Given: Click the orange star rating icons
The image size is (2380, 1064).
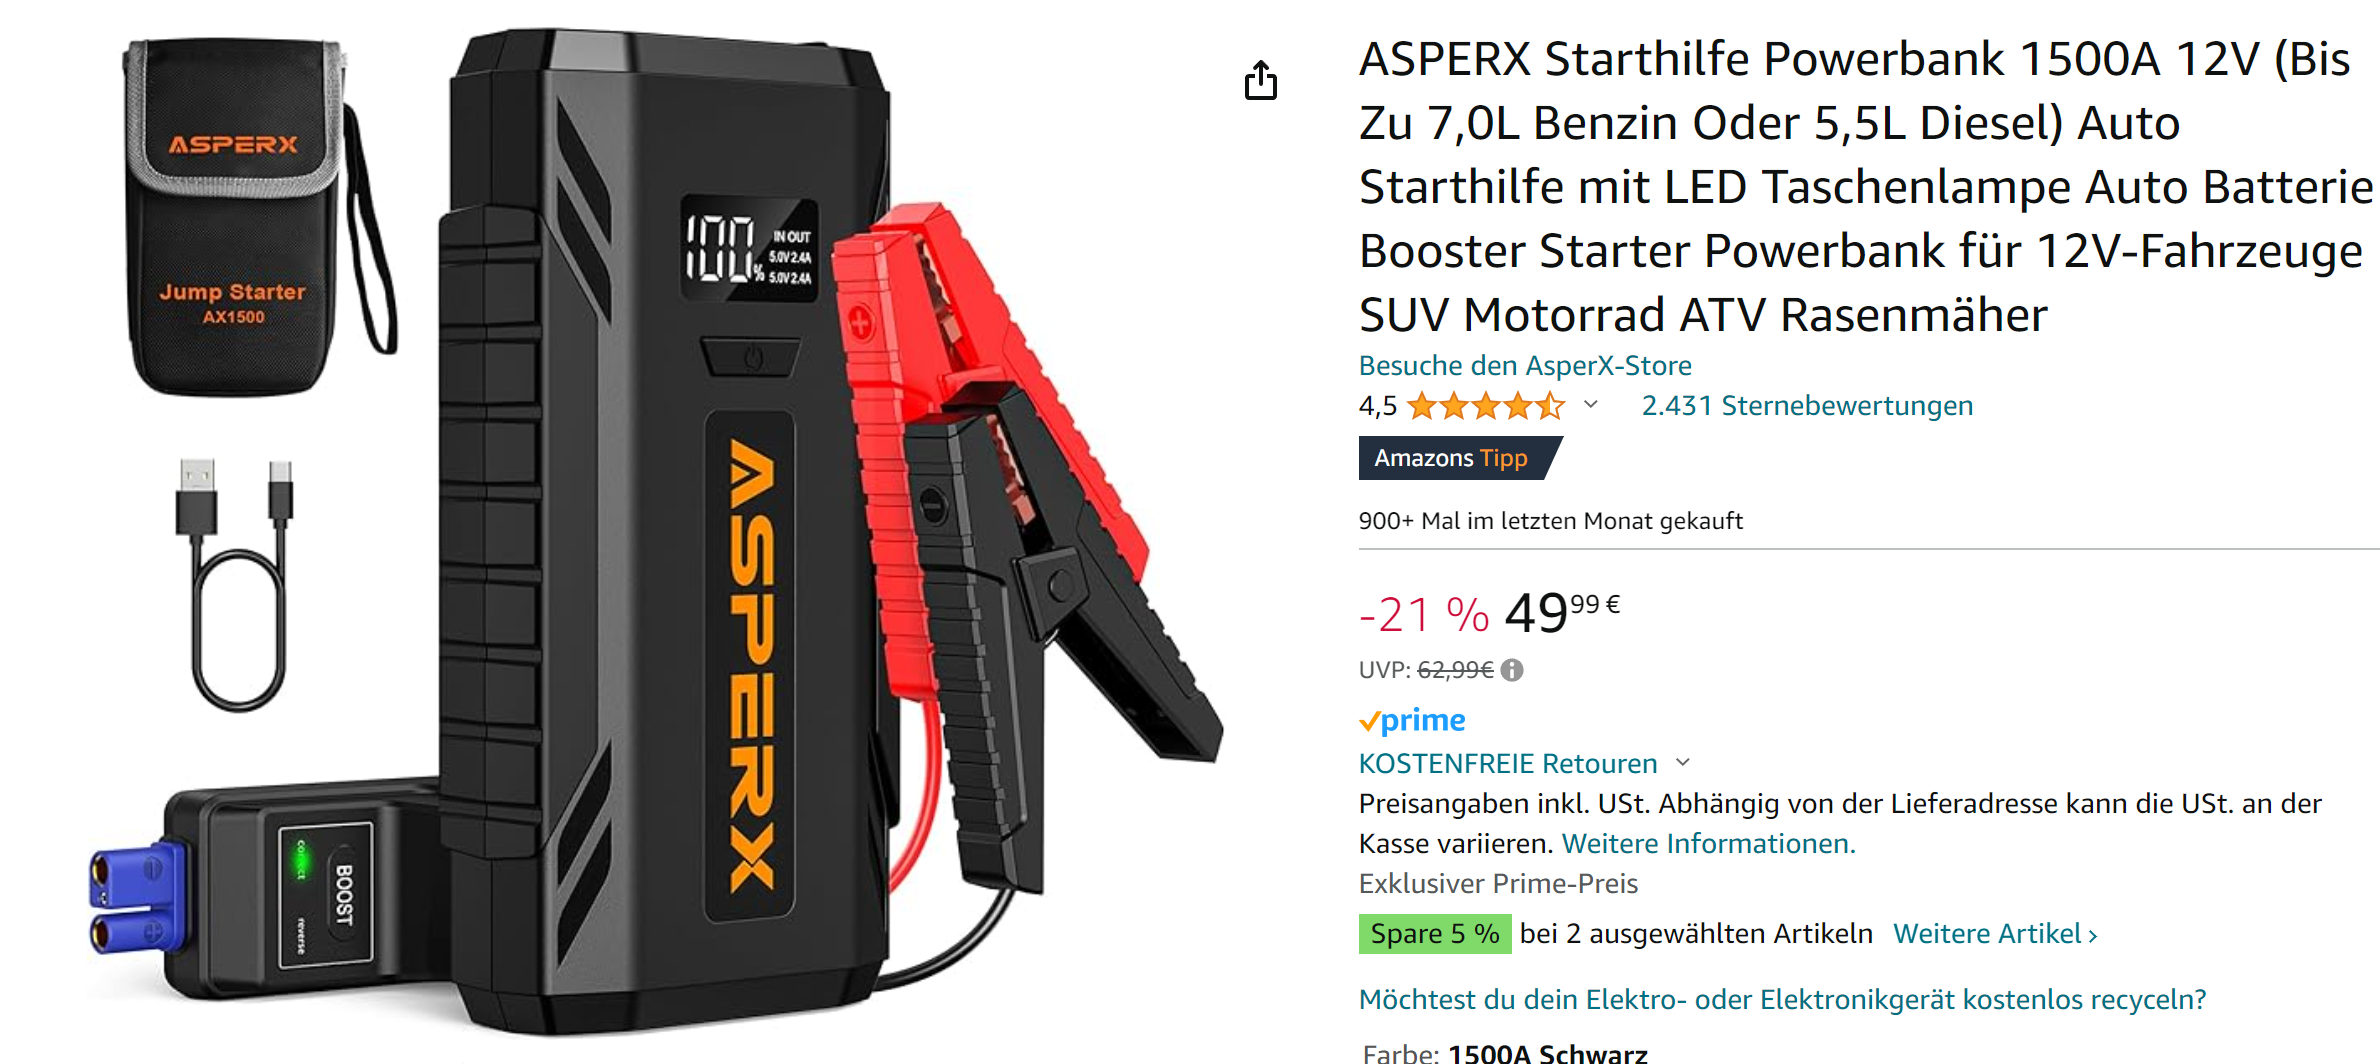Looking at the screenshot, I should [x=1486, y=406].
